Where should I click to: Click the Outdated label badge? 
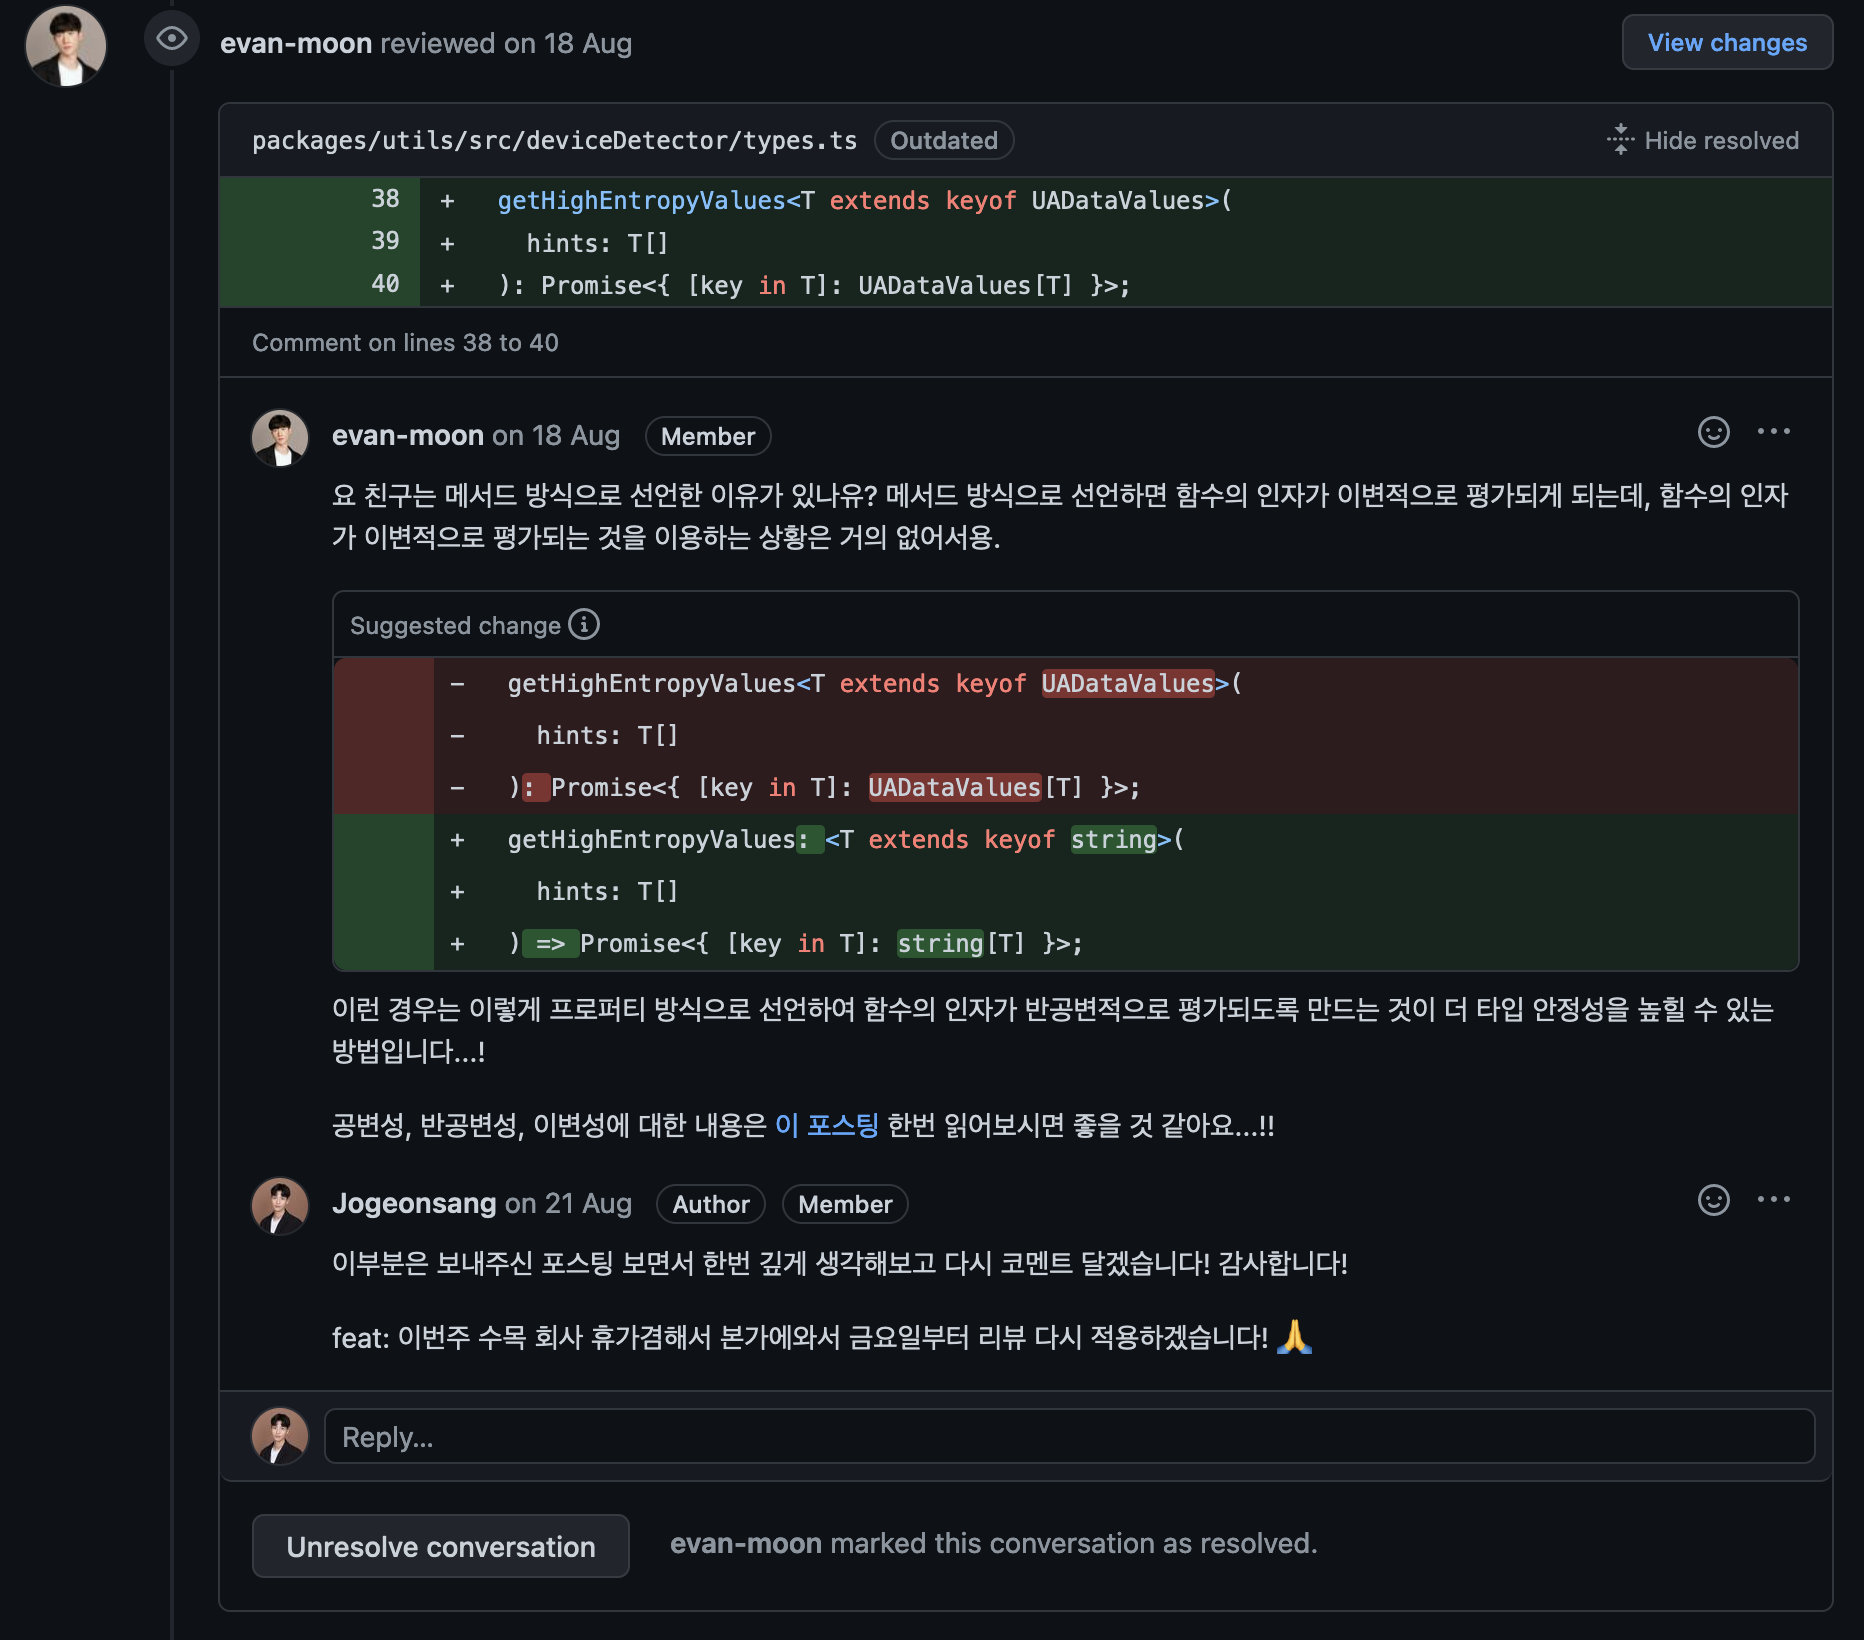pyautogui.click(x=943, y=141)
